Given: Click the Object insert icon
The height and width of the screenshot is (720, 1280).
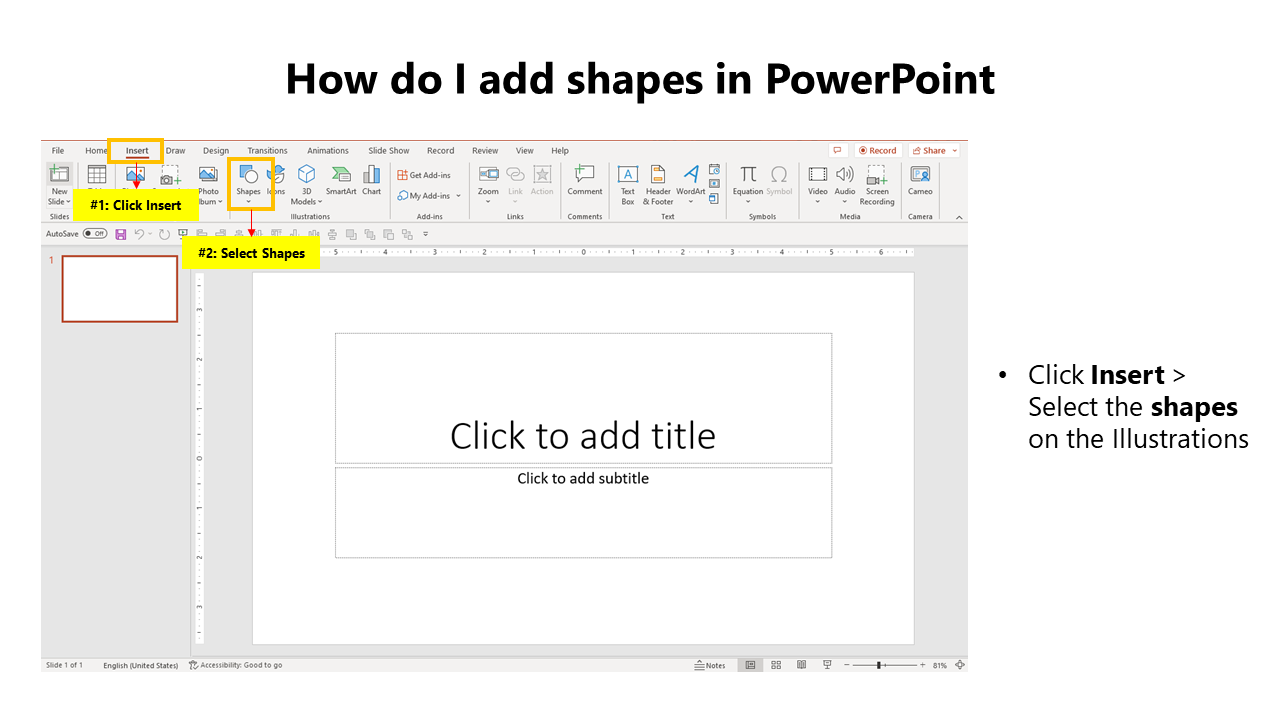Looking at the screenshot, I should click(714, 198).
